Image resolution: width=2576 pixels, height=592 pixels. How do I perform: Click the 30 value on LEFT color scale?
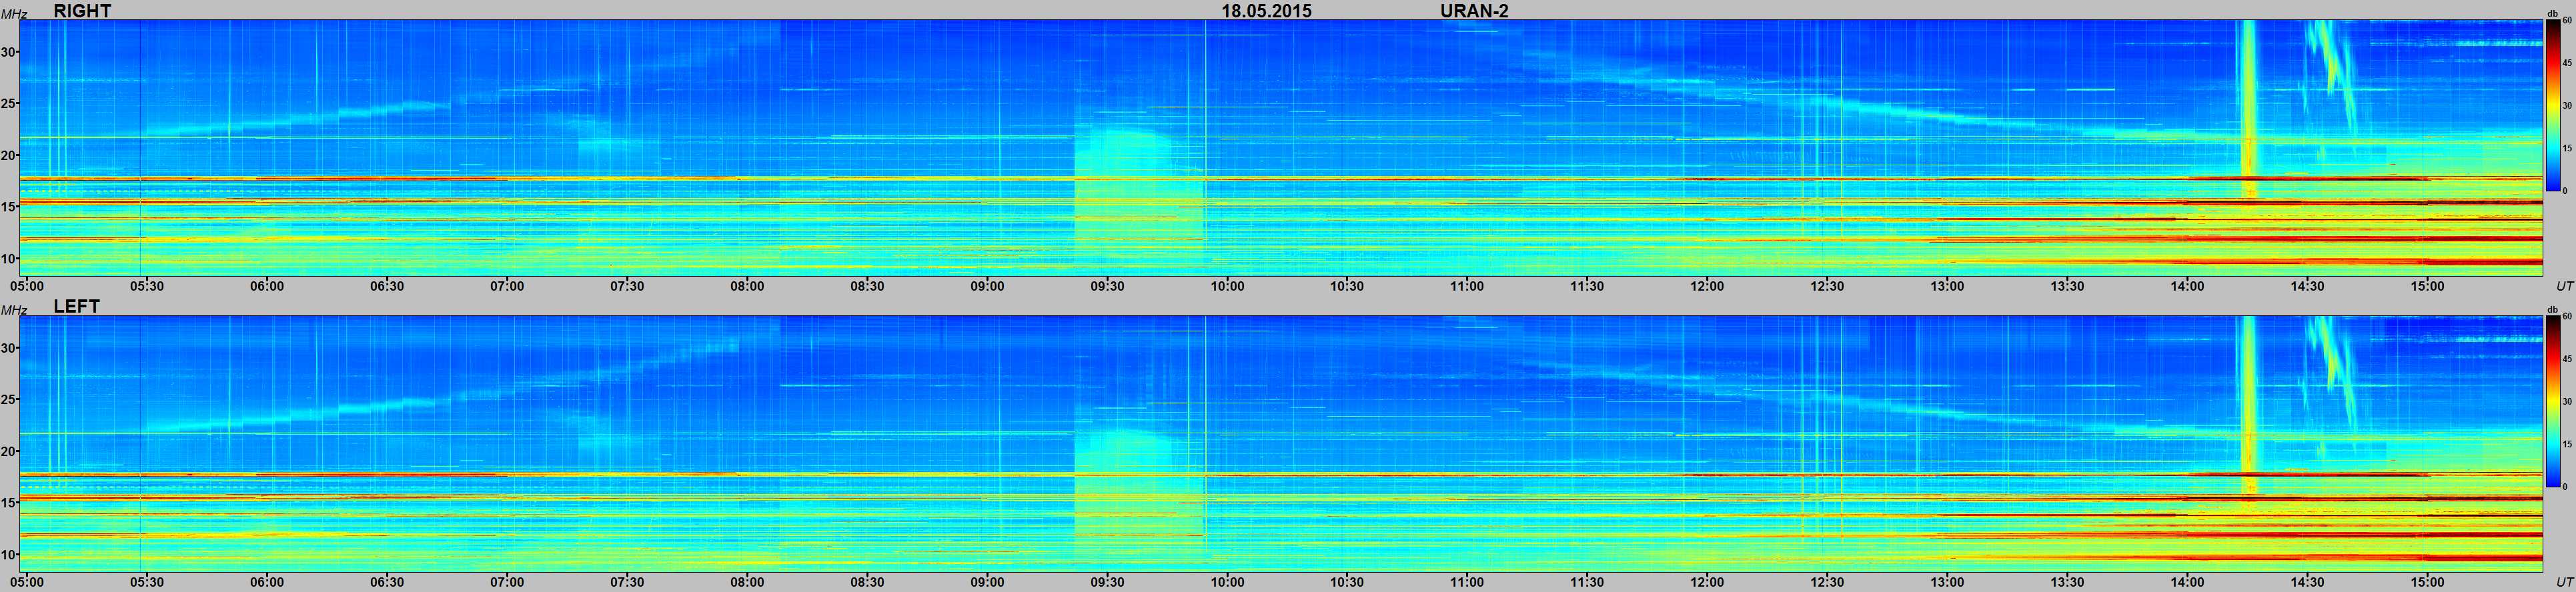pos(2566,401)
